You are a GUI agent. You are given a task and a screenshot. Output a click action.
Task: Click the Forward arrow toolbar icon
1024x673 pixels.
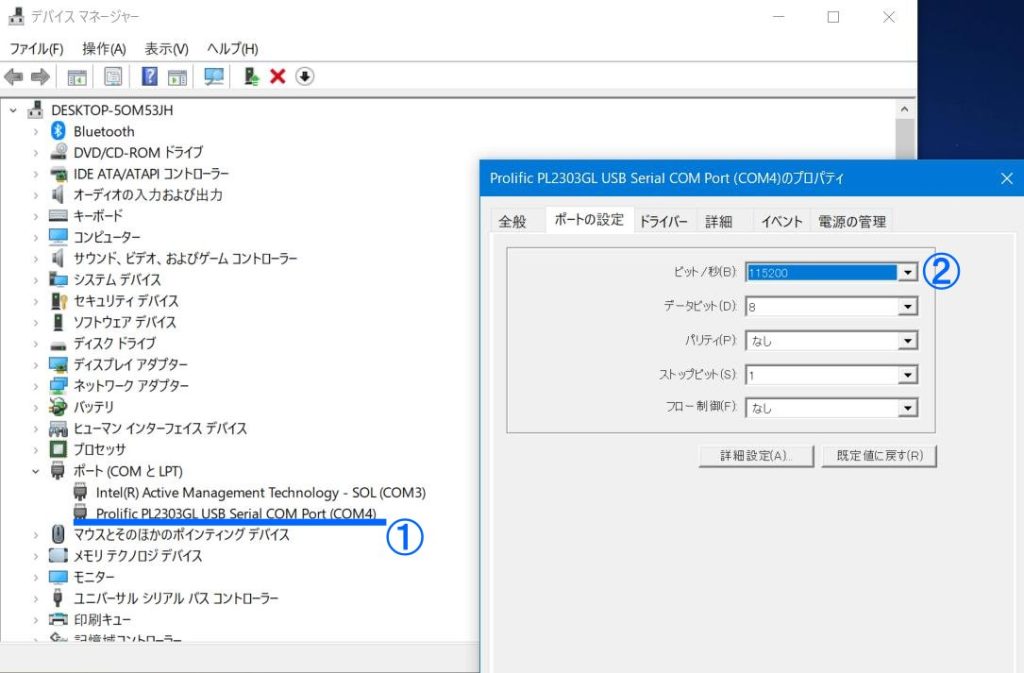[x=40, y=77]
